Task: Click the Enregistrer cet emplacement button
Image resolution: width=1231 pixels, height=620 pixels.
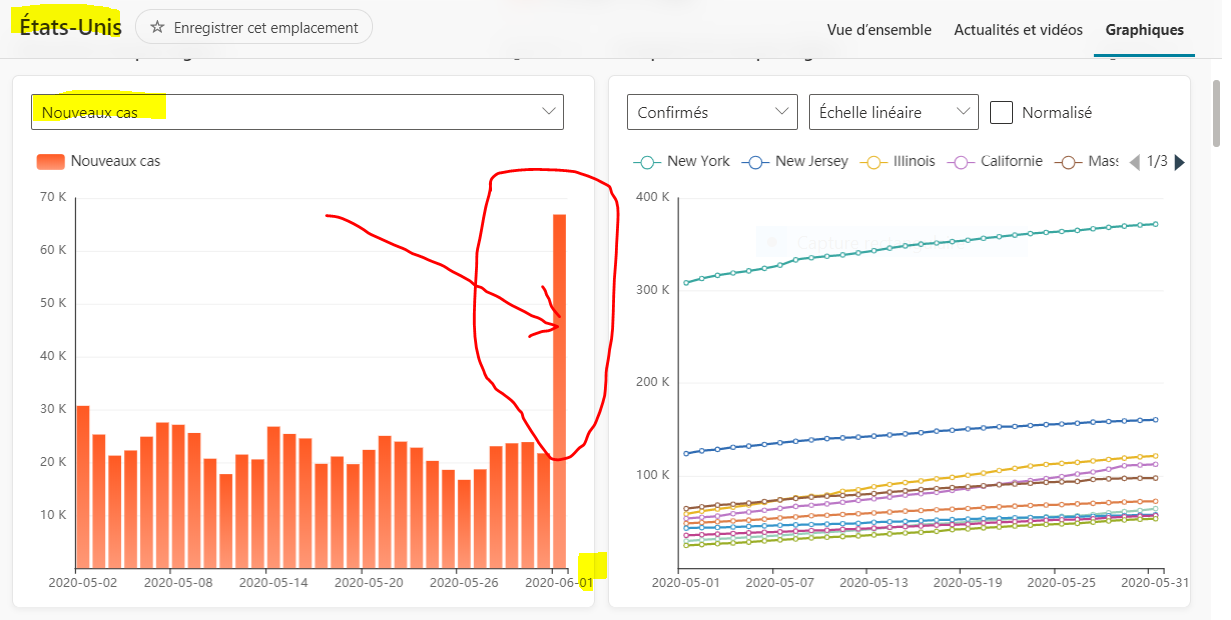Action: point(254,28)
